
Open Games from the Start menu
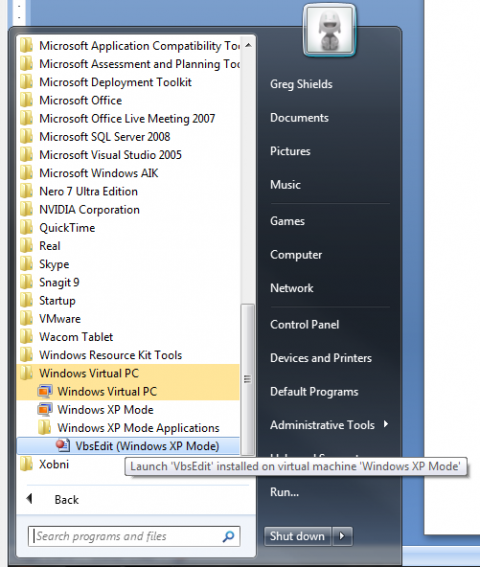(x=288, y=221)
